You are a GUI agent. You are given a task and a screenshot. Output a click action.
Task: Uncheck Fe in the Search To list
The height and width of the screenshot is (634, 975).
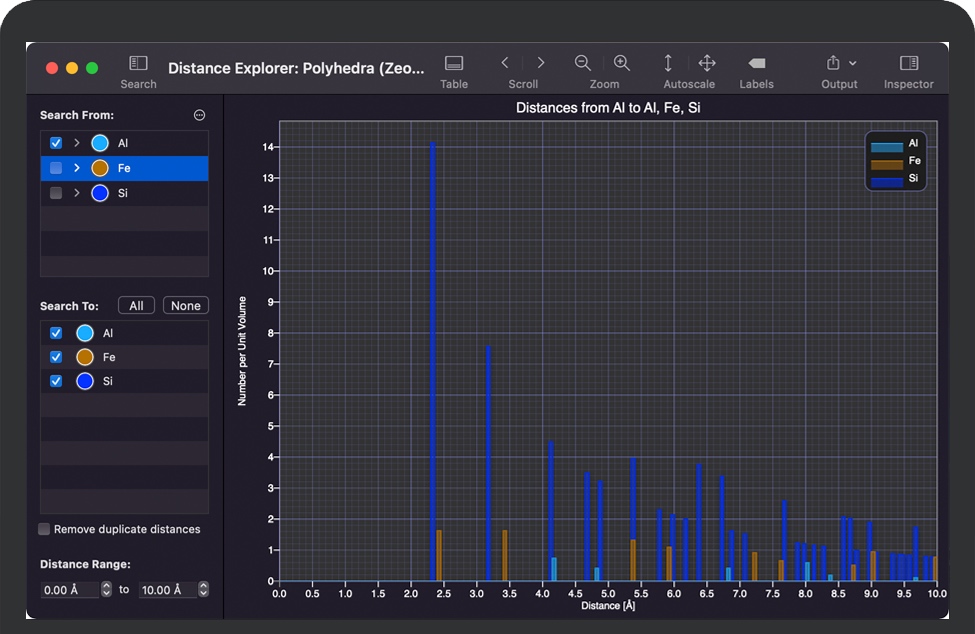pos(56,357)
